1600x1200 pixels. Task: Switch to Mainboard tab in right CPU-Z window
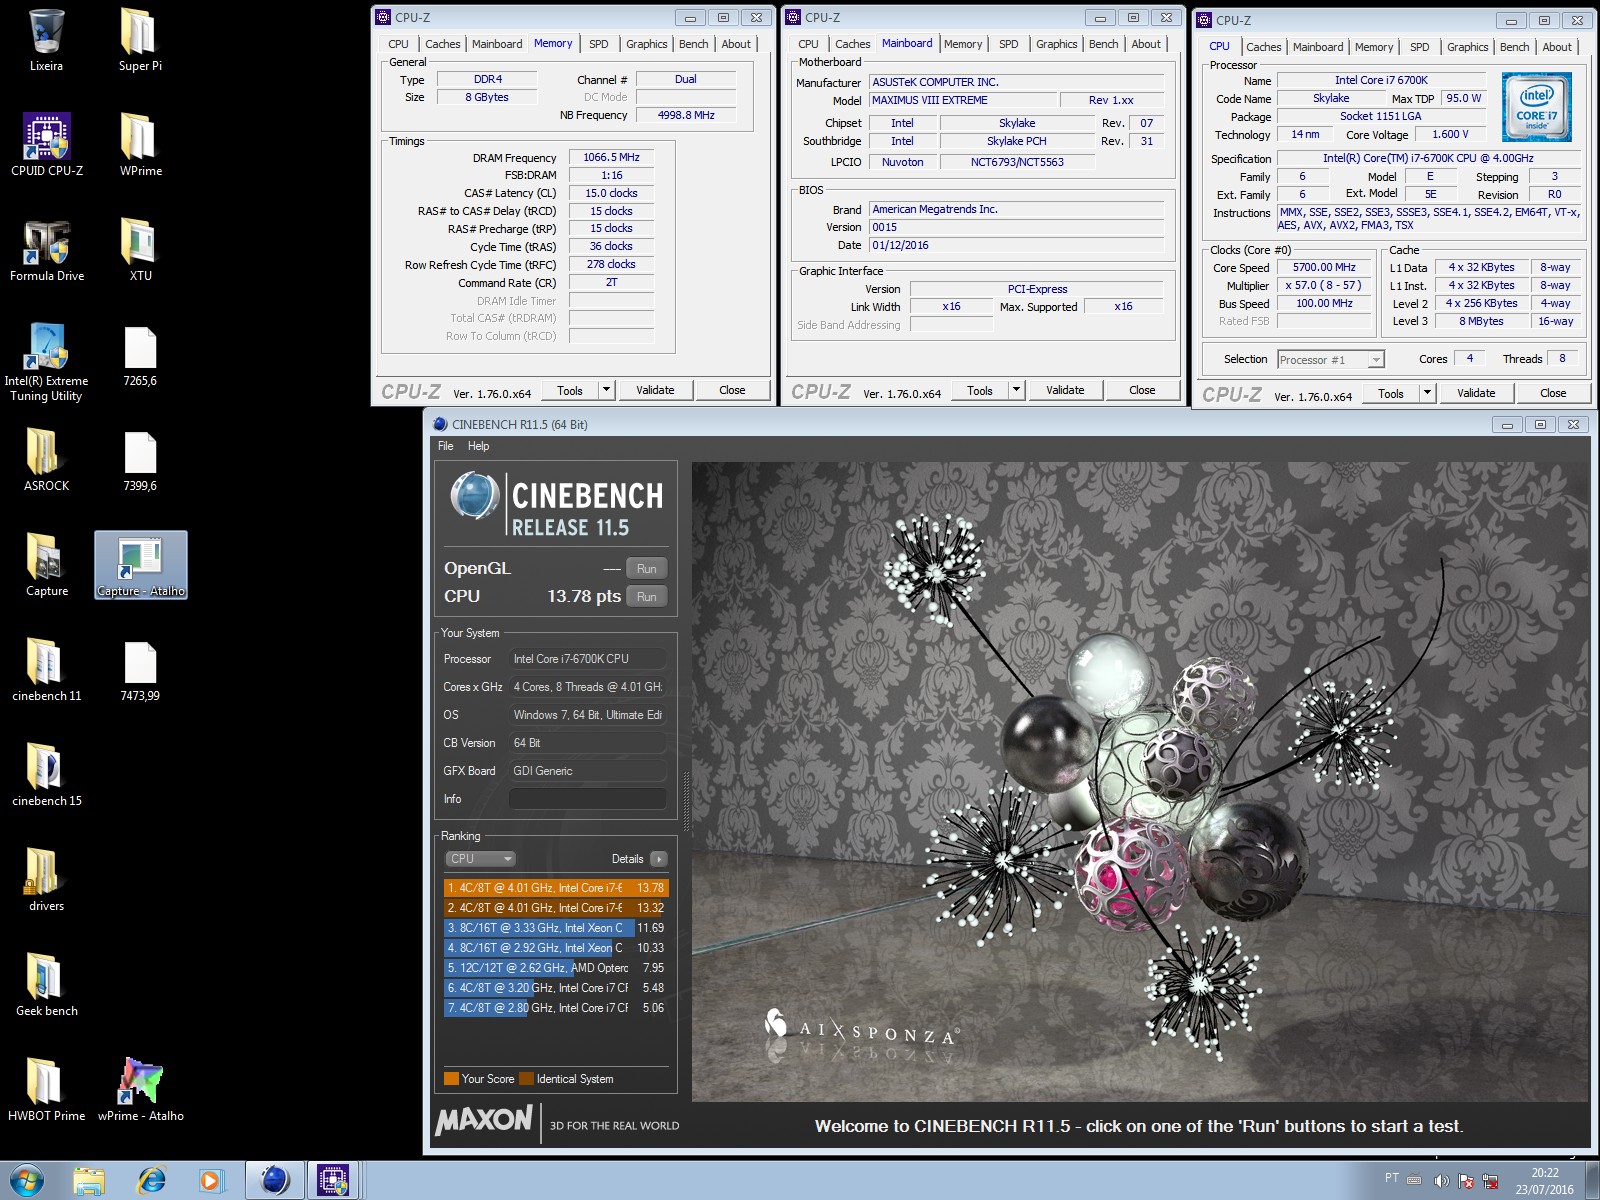coord(1318,47)
